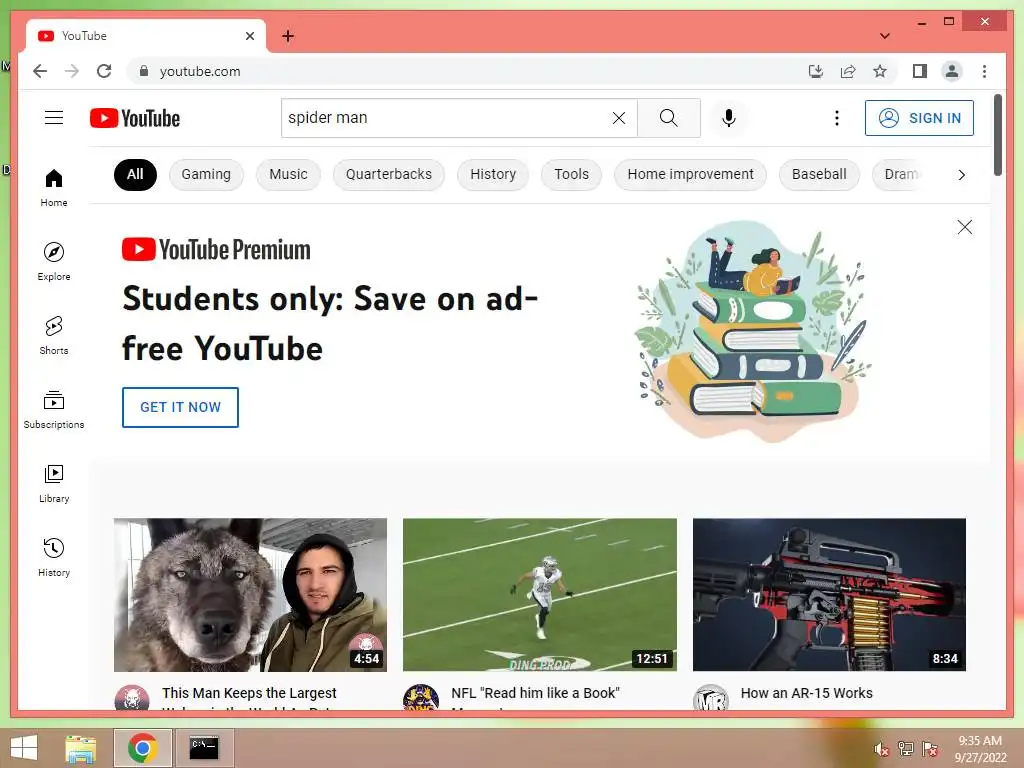1024x768 pixels.
Task: Select the Quarterbacks filter chip
Action: coord(389,174)
